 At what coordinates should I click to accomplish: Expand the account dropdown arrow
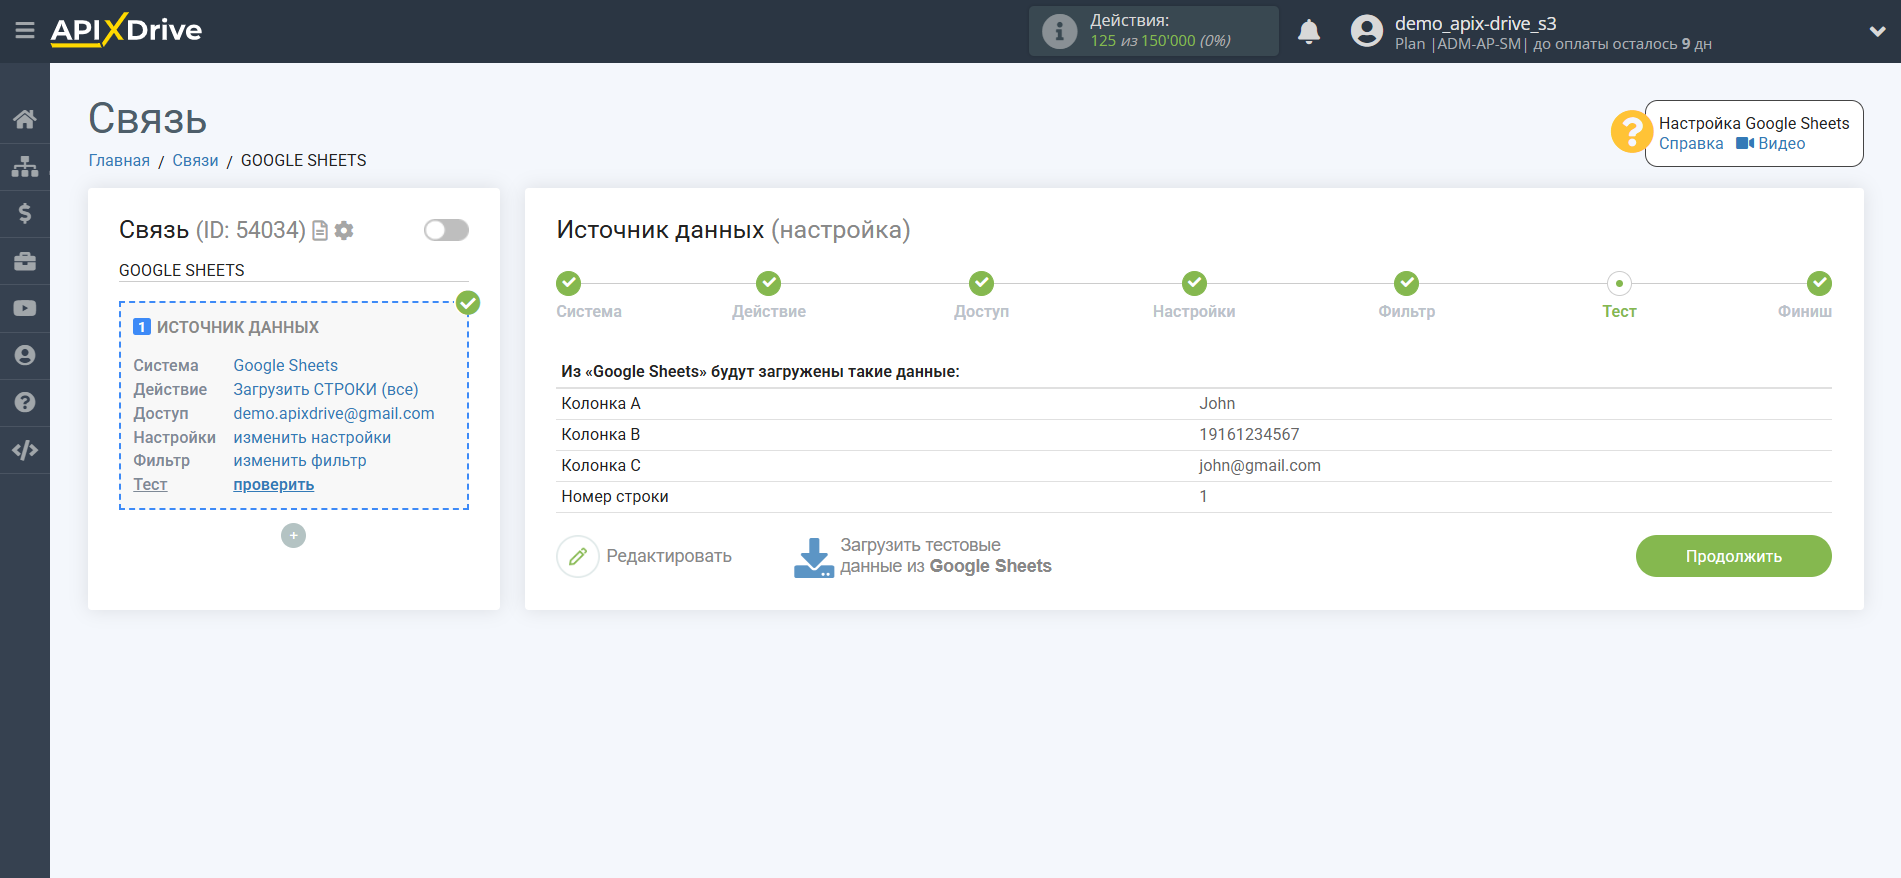coord(1877,31)
